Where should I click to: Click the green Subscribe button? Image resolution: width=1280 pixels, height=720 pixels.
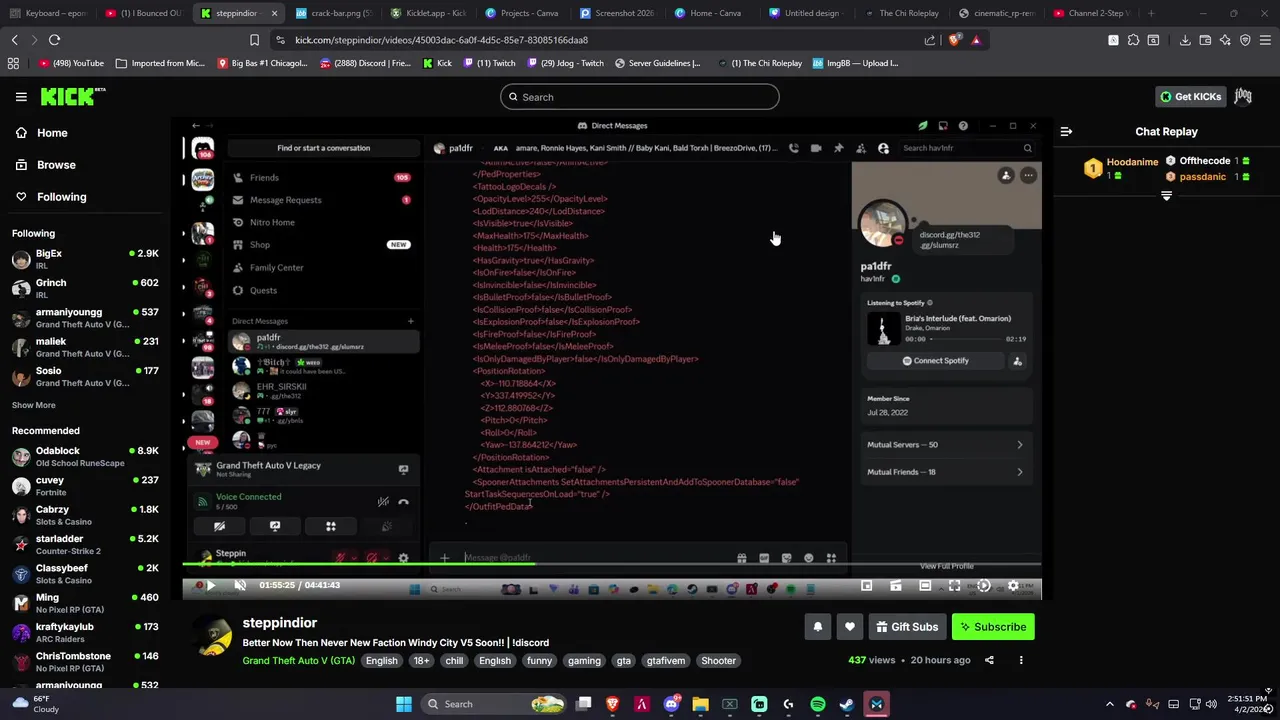click(x=993, y=627)
